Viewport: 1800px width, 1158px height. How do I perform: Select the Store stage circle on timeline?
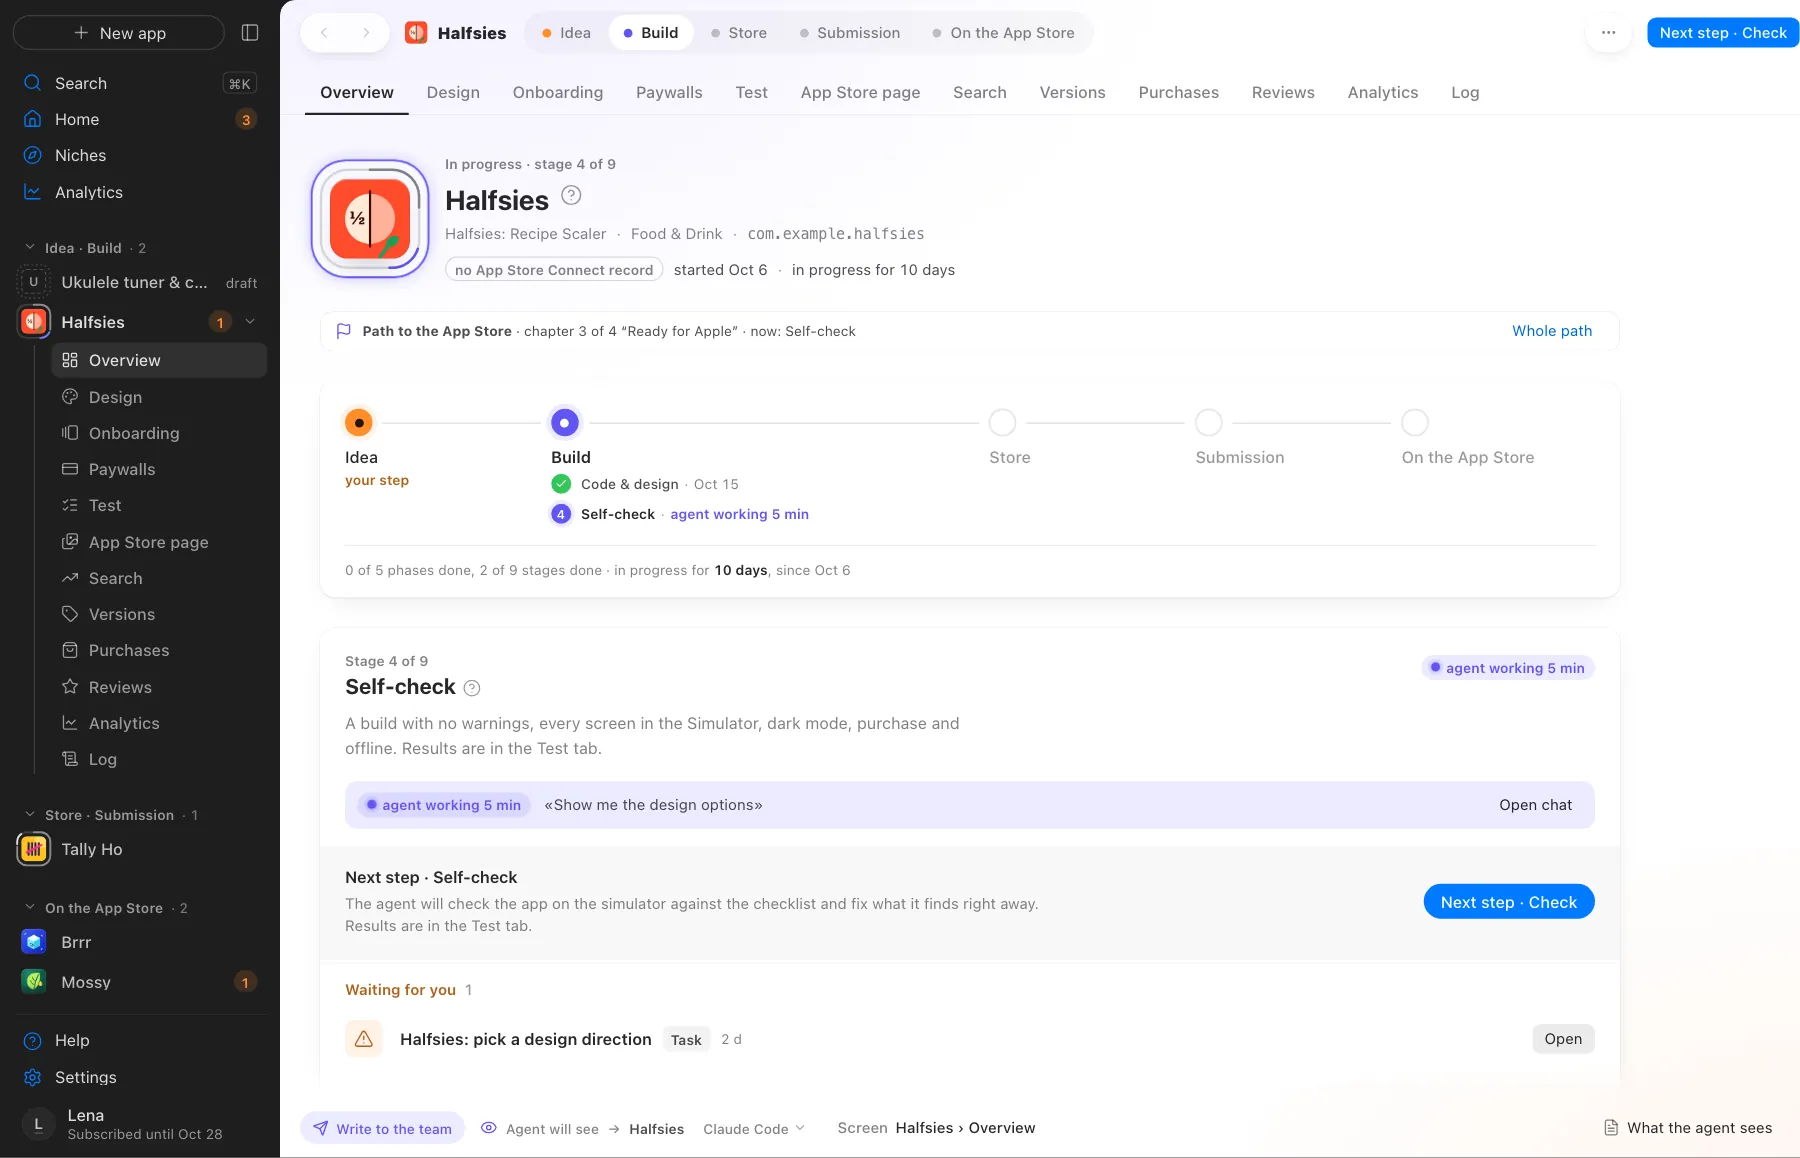click(x=1002, y=423)
